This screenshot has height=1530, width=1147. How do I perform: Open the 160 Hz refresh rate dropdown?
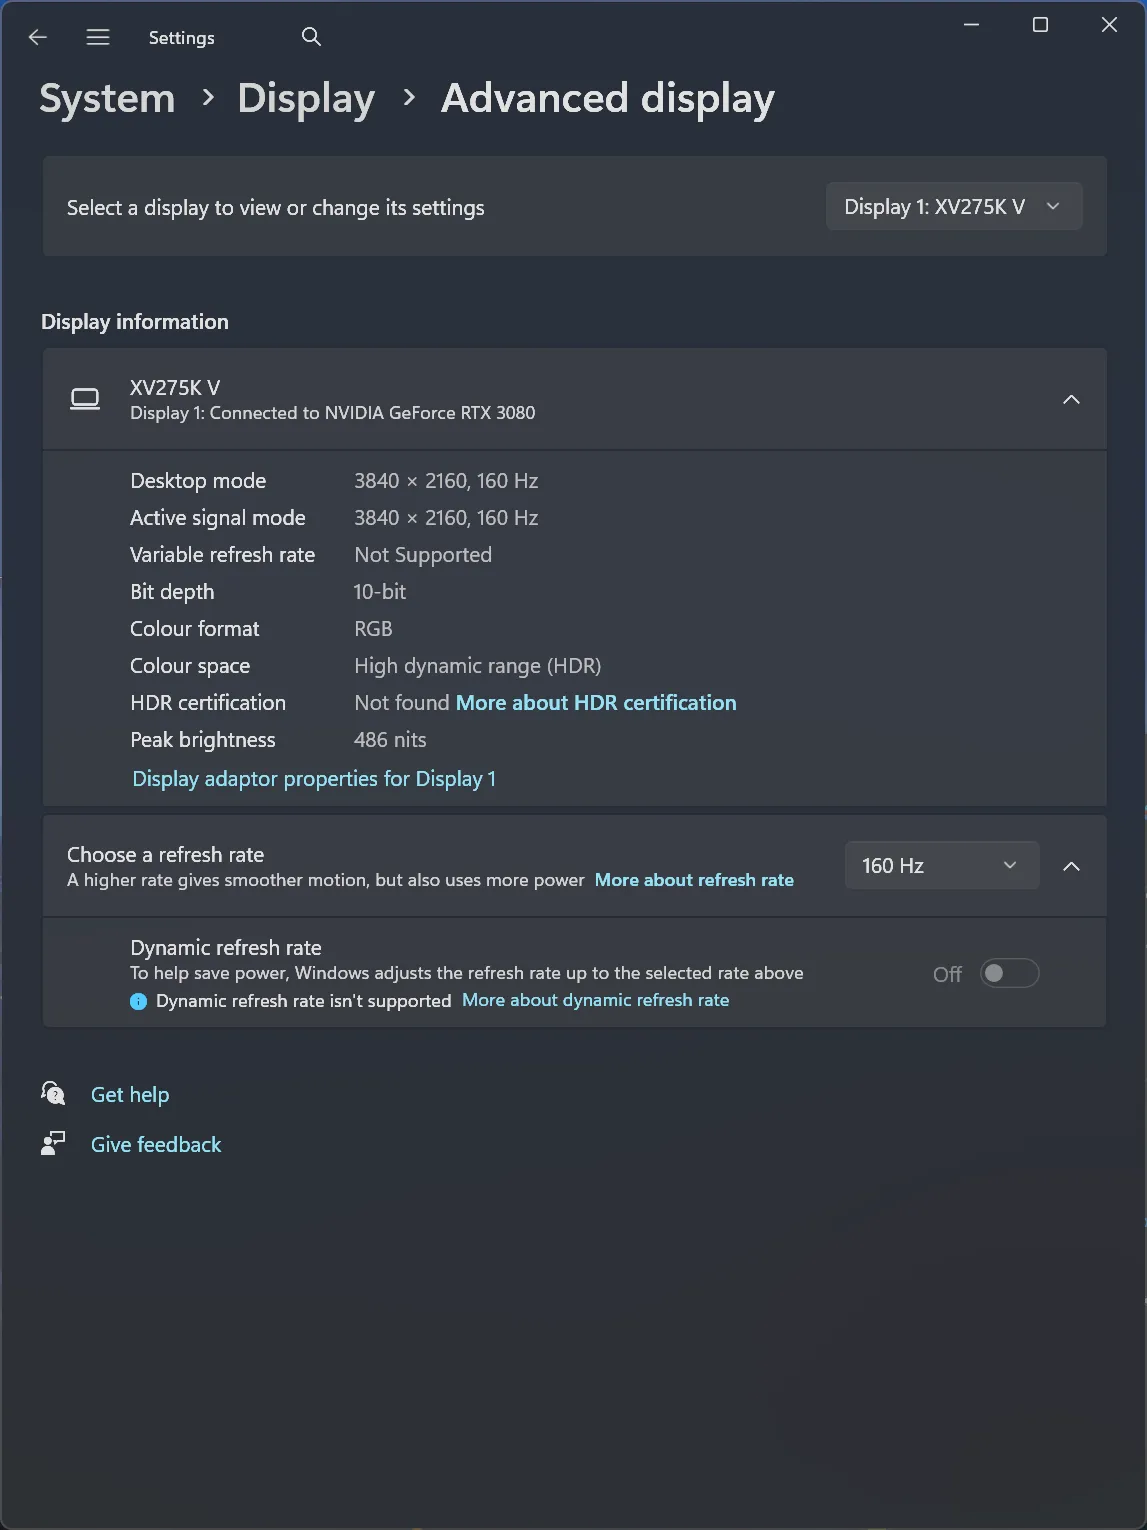tap(940, 866)
